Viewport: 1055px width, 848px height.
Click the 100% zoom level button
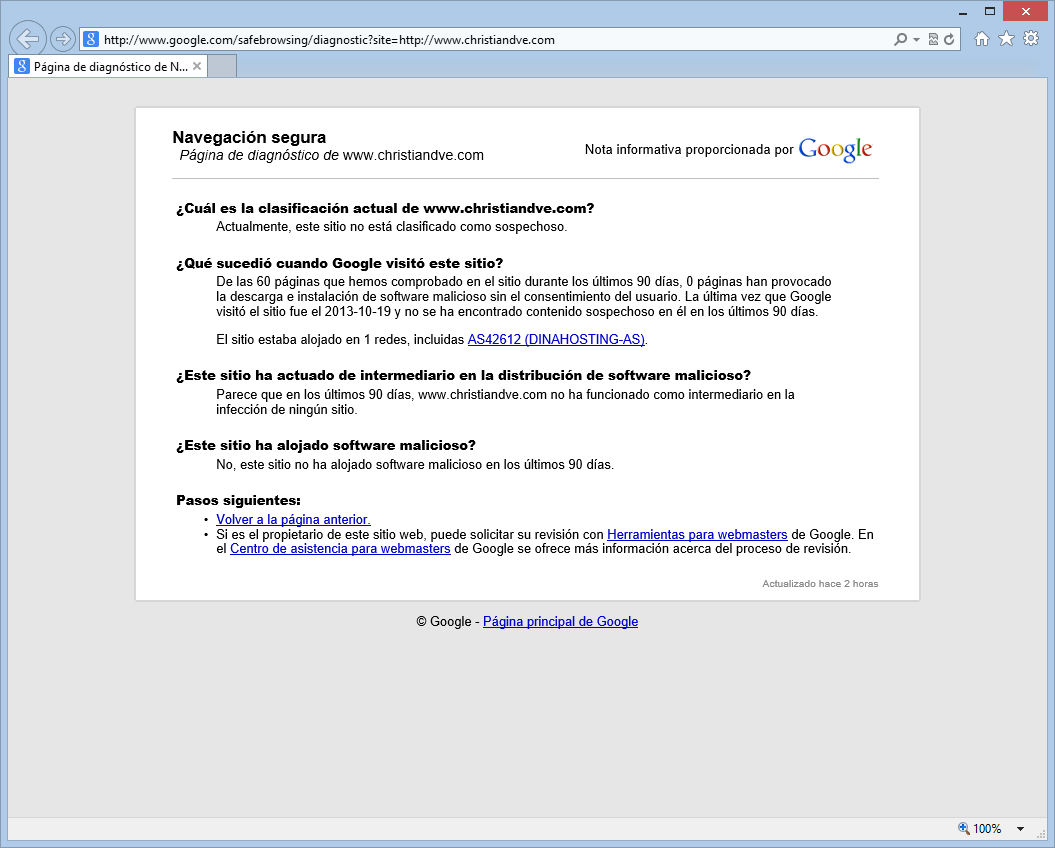(x=980, y=828)
